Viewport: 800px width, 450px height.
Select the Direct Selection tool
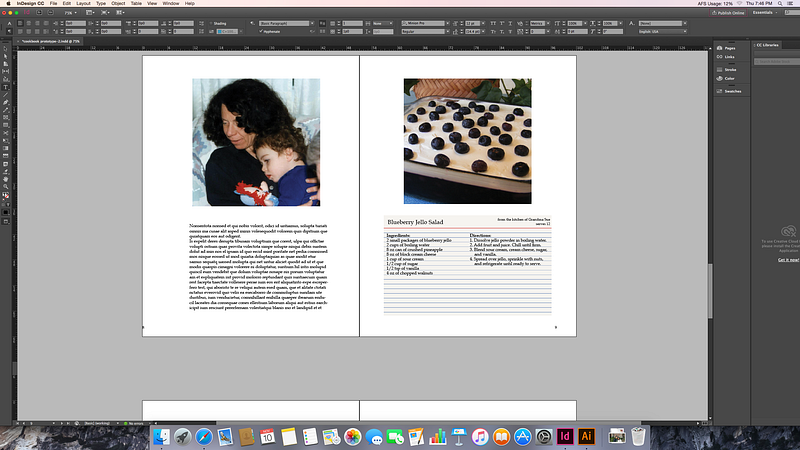click(x=6, y=57)
